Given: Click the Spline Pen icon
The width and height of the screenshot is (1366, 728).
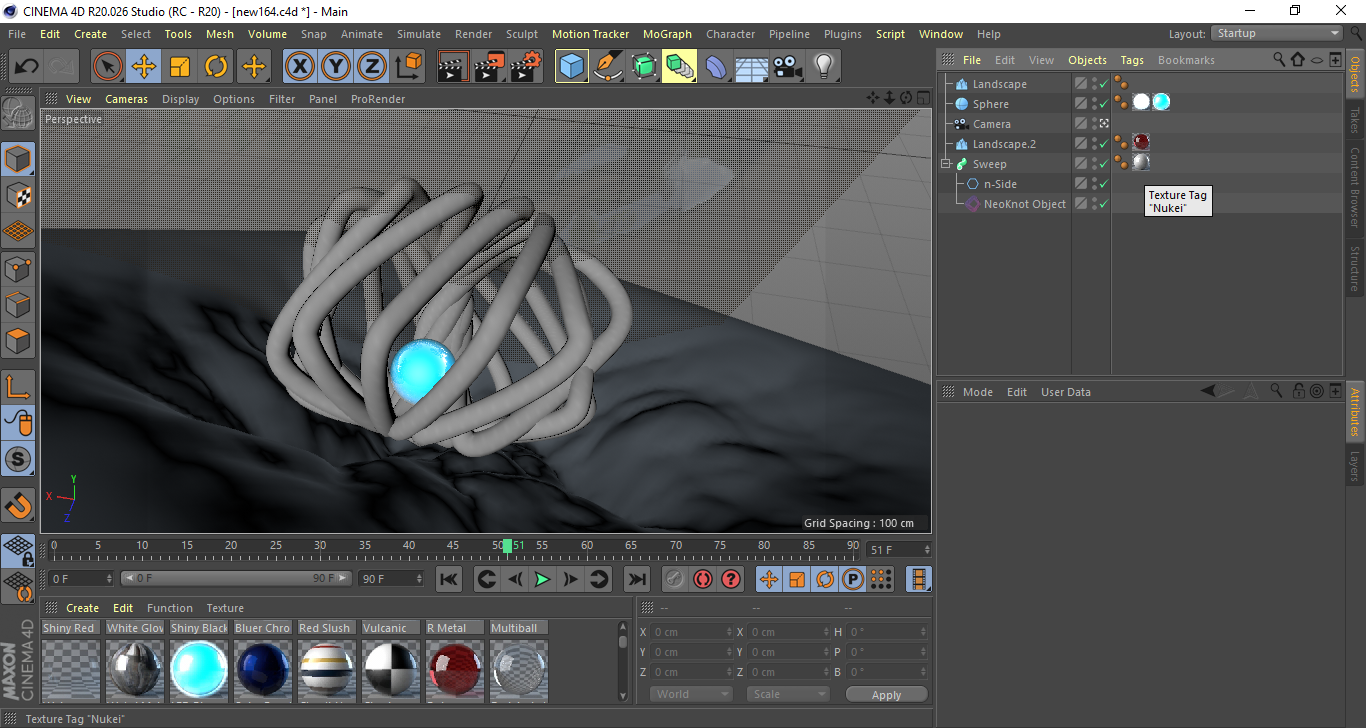Looking at the screenshot, I should coord(608,67).
